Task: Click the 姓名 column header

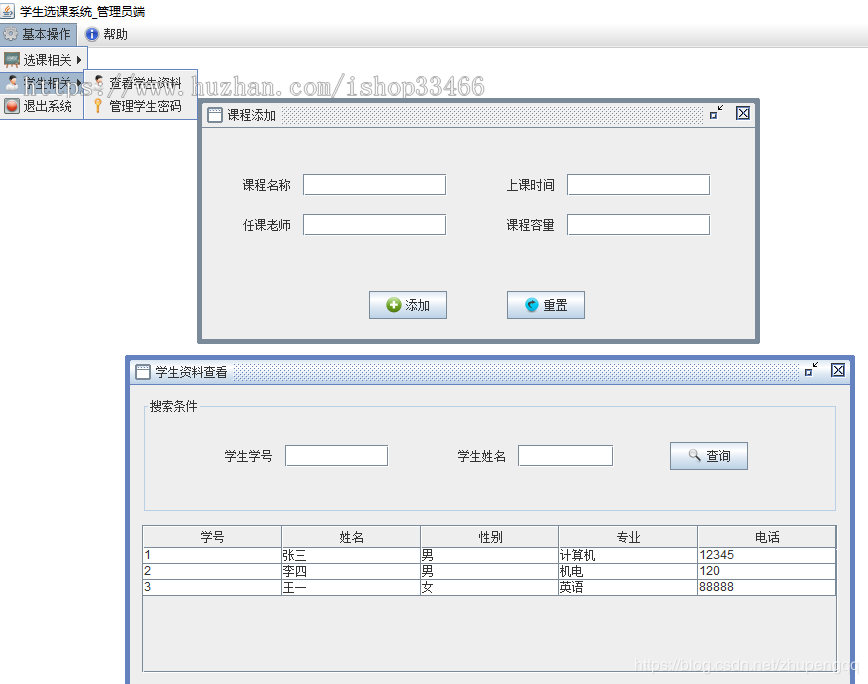Action: click(x=351, y=537)
